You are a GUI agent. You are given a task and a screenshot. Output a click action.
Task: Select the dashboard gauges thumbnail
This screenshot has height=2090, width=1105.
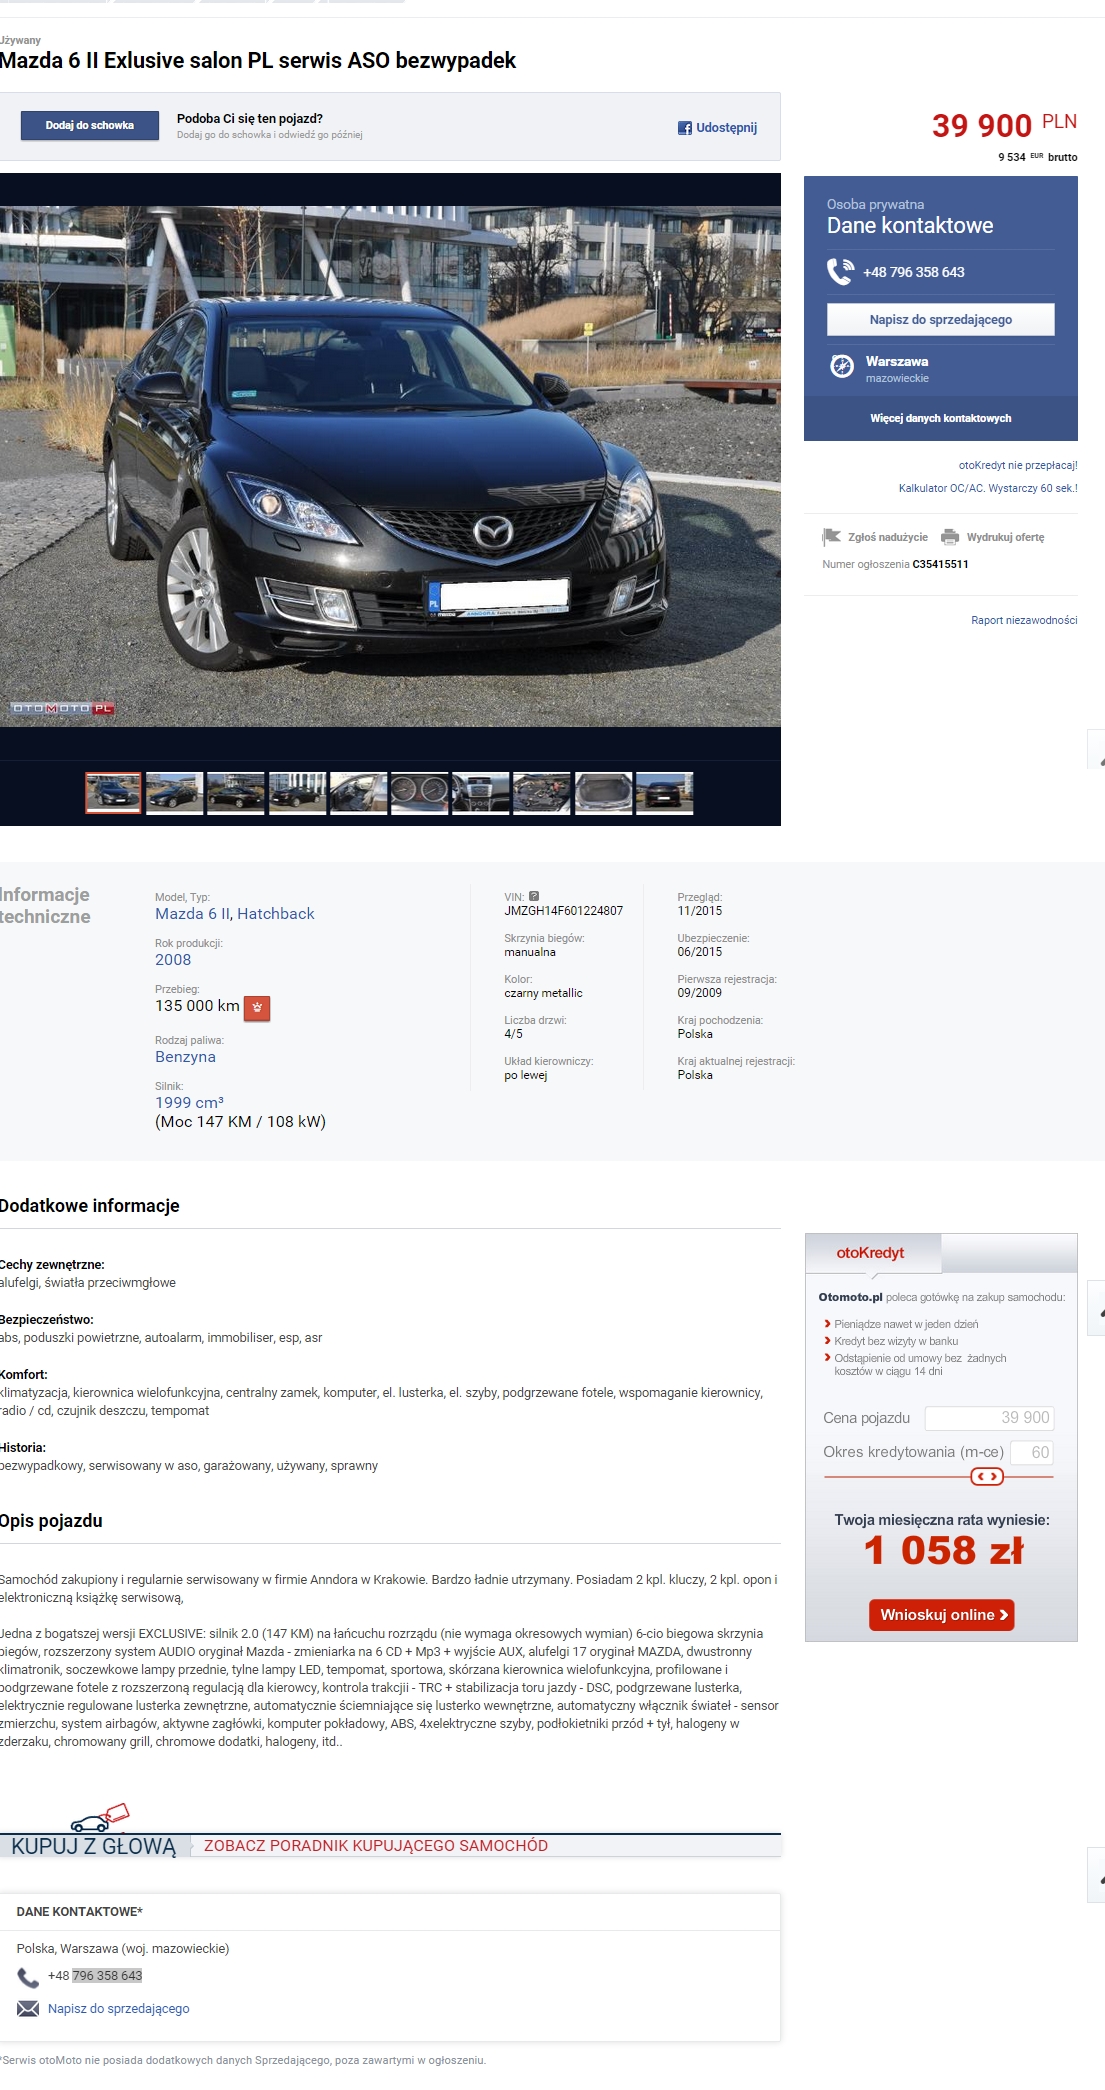(420, 793)
